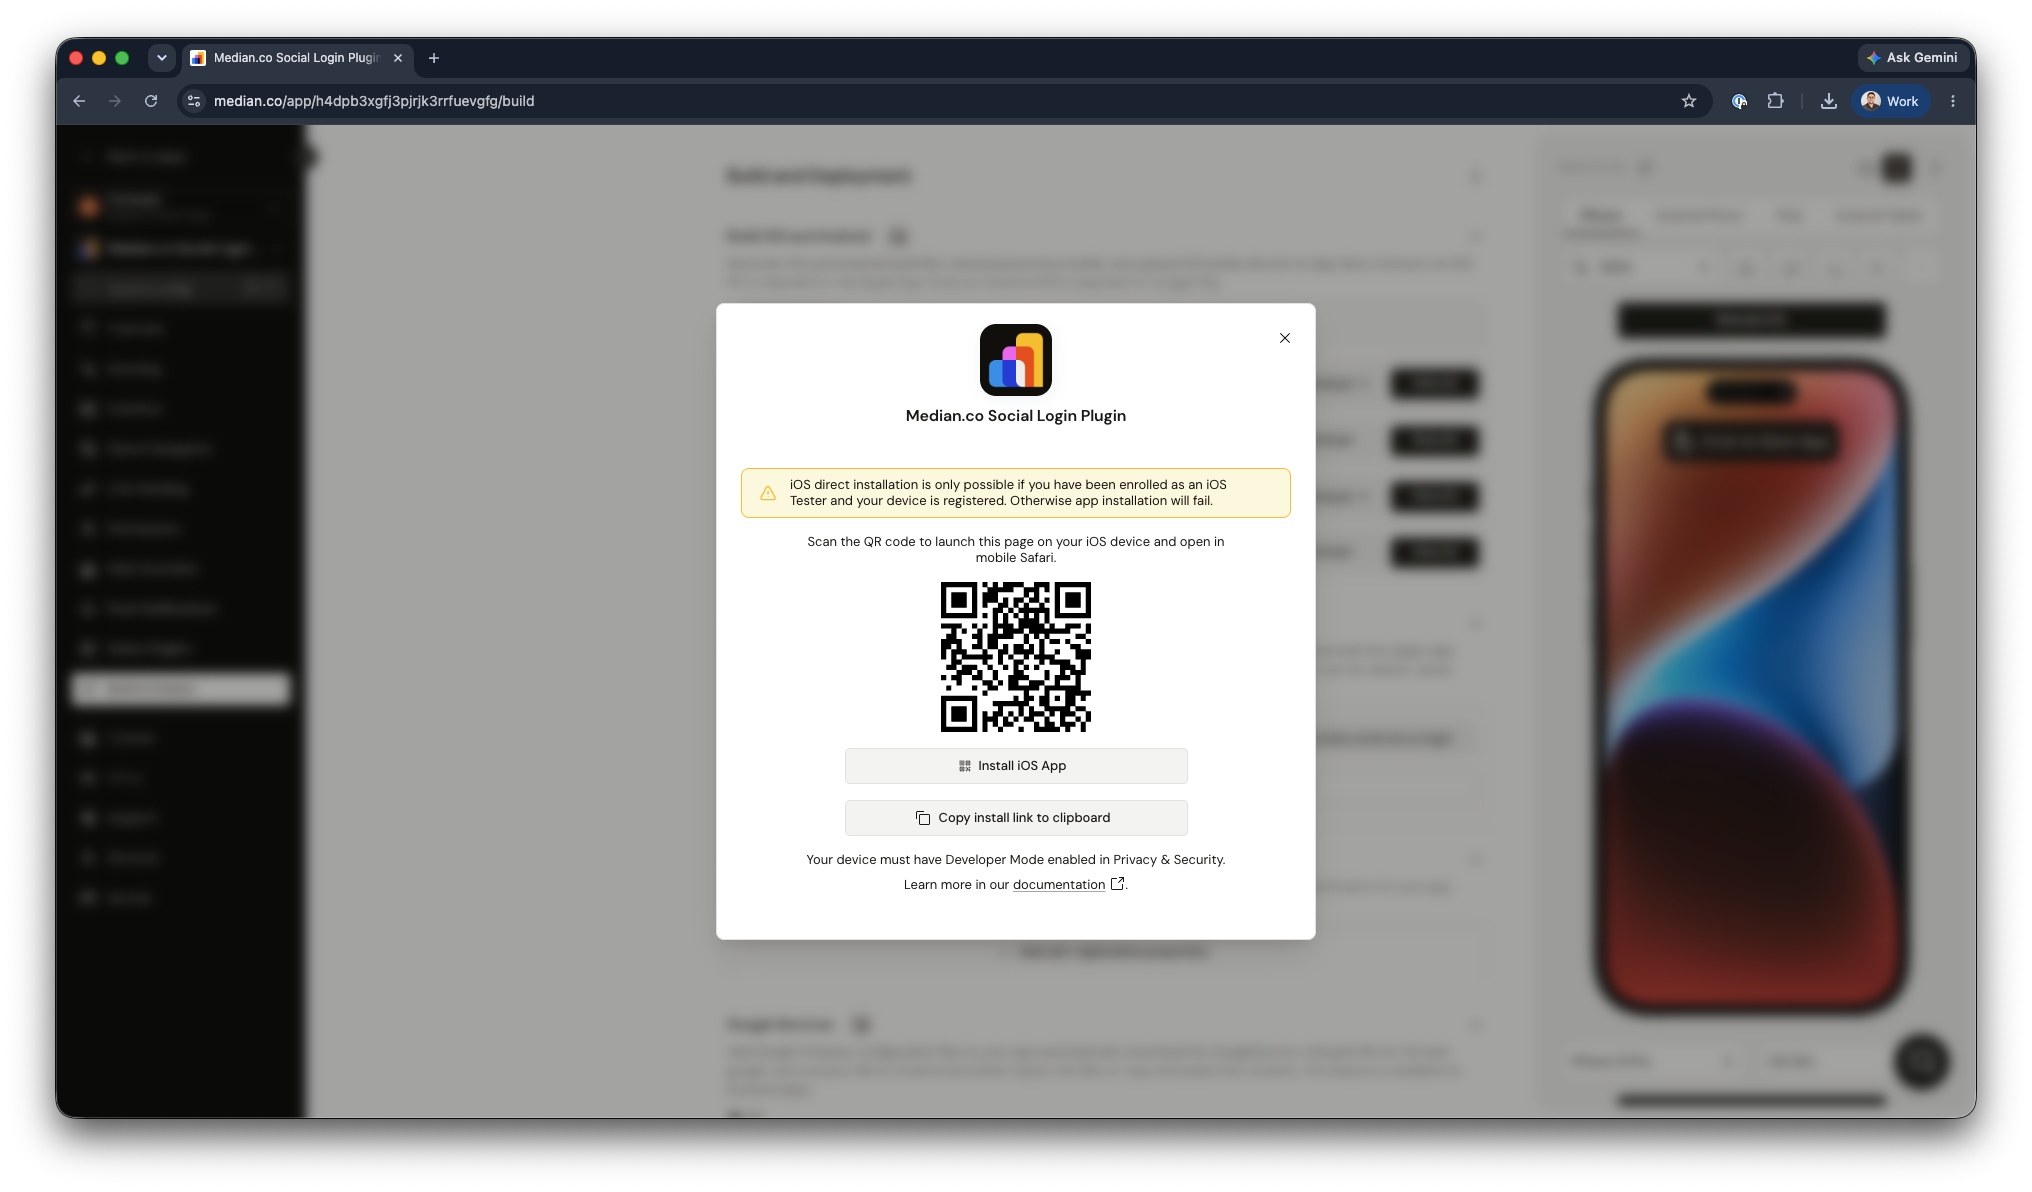
Task: Click the 'Median.co Social Login Plugin' dialog title
Action: [x=1016, y=416]
